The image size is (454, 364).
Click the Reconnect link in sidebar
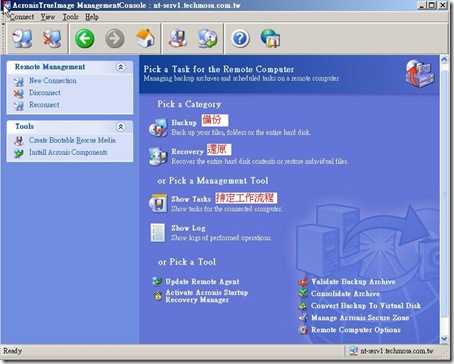coord(44,105)
